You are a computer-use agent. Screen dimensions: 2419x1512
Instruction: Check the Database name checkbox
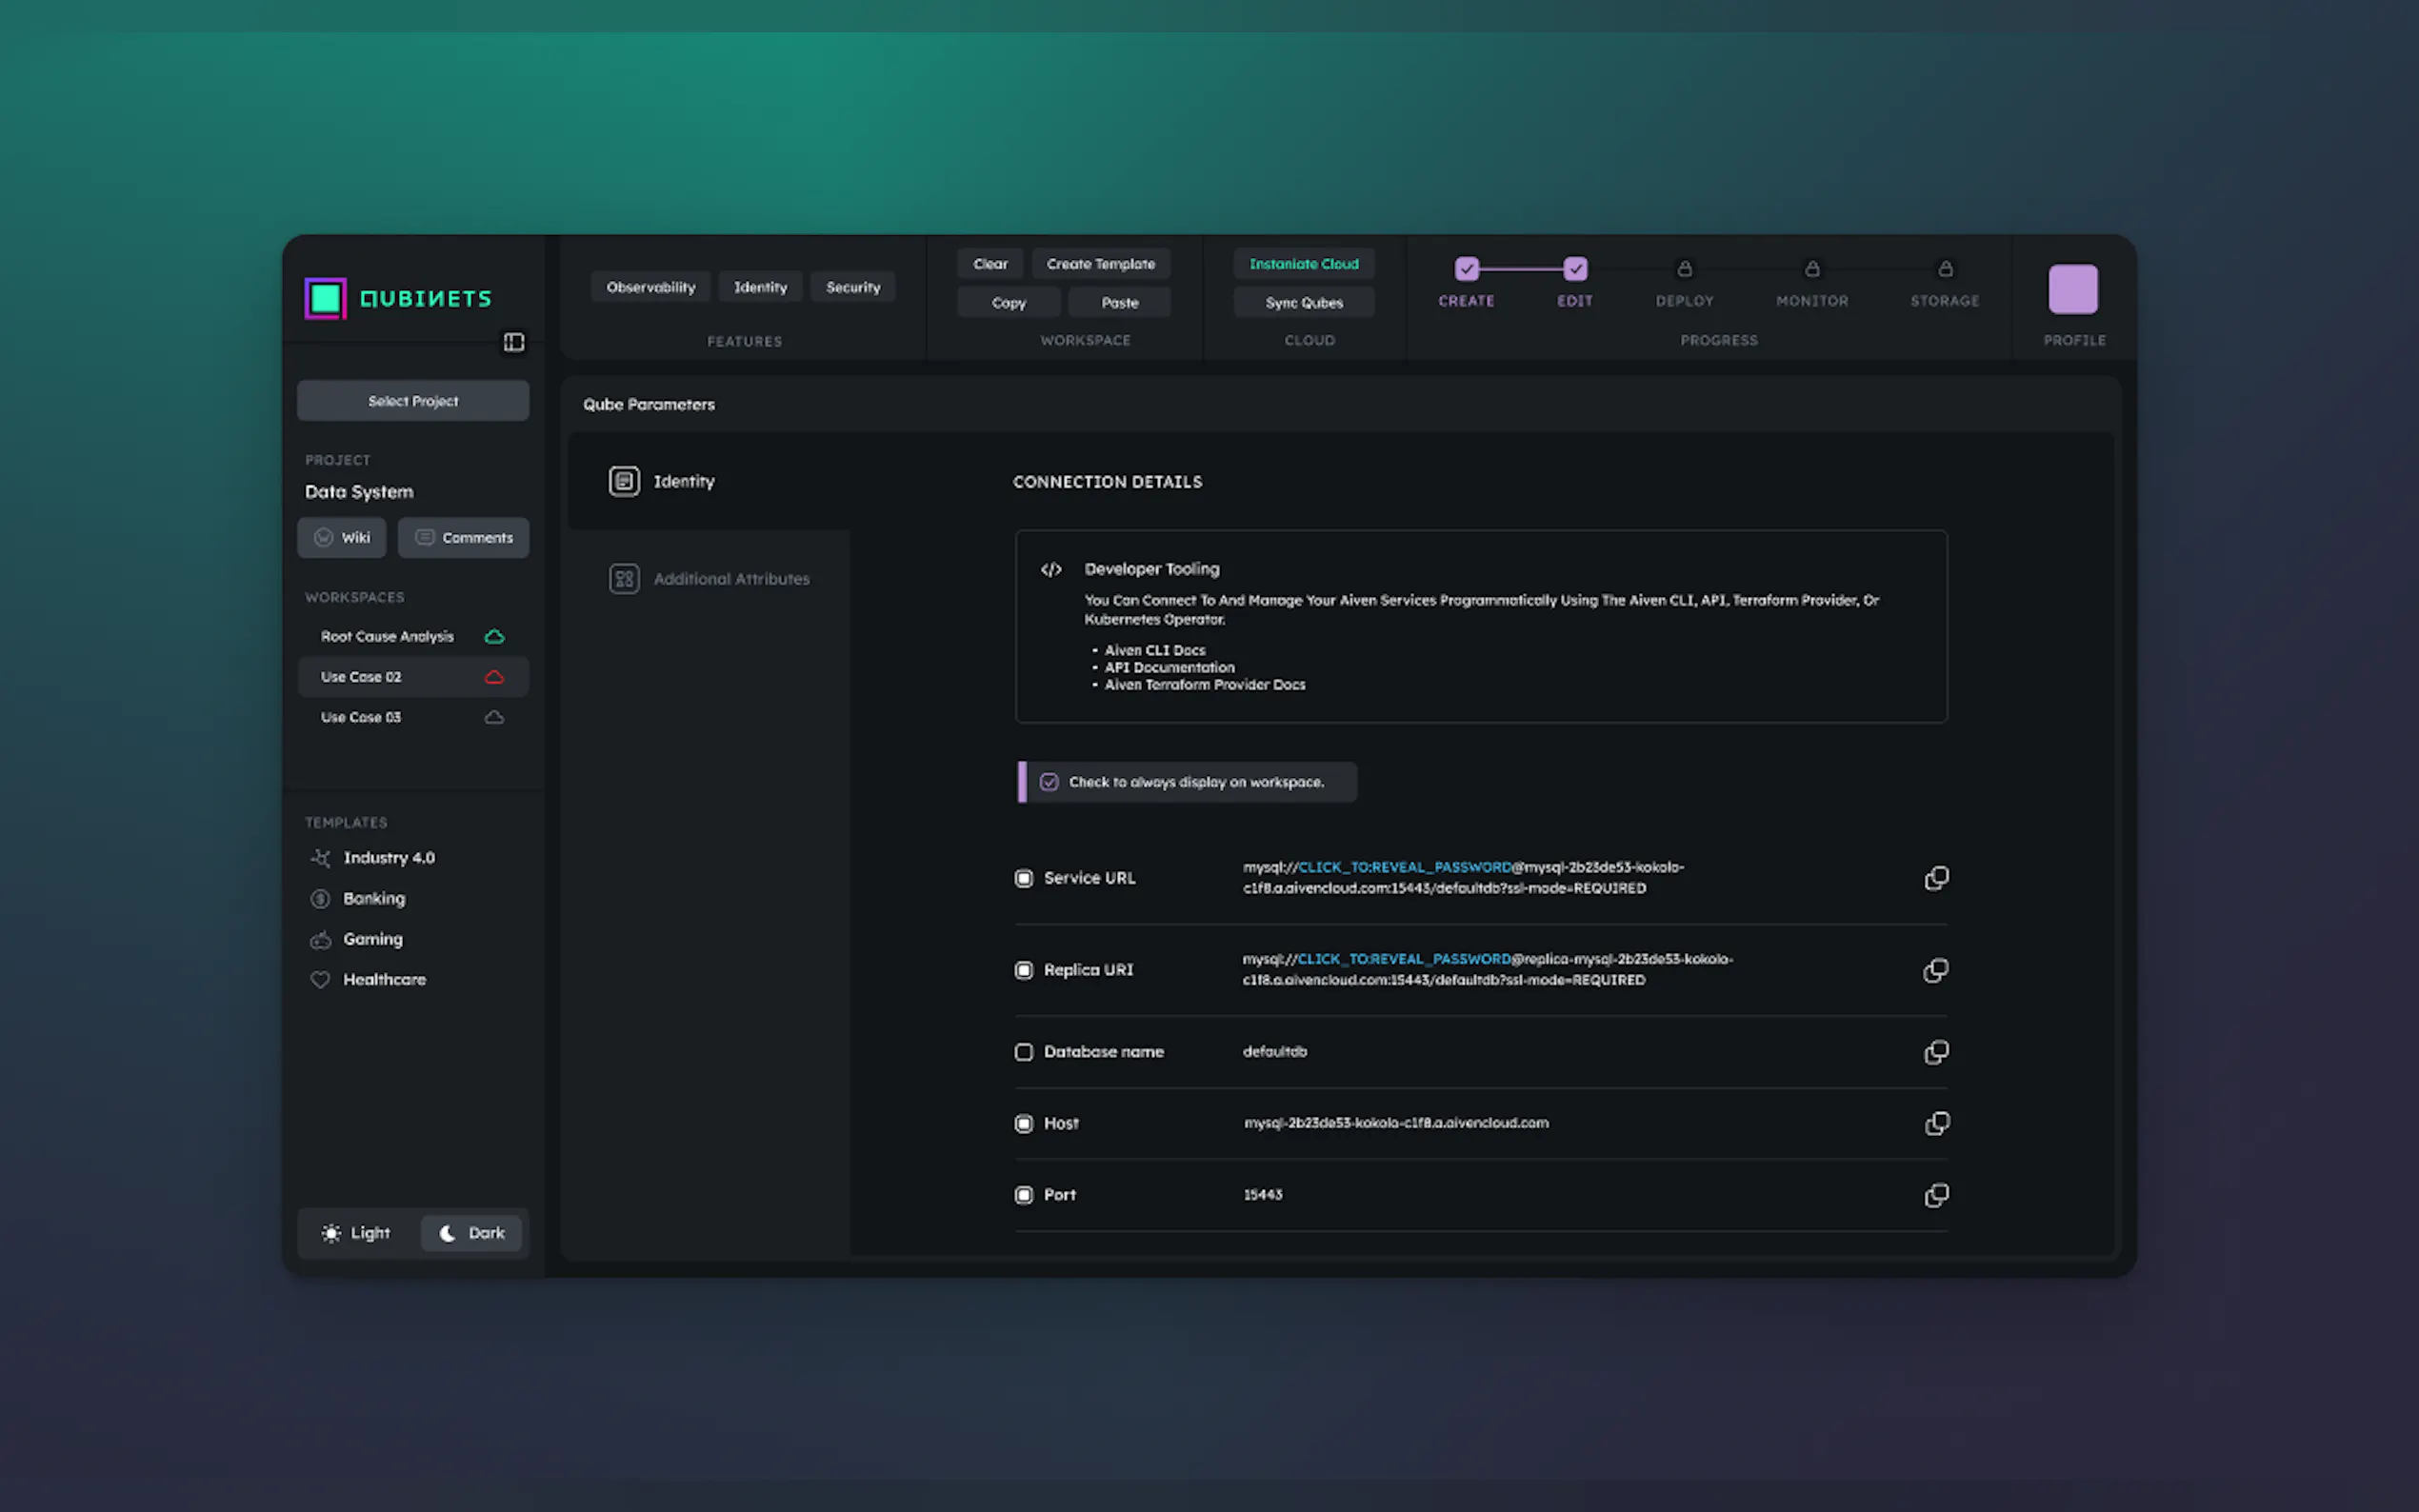coord(1023,1052)
